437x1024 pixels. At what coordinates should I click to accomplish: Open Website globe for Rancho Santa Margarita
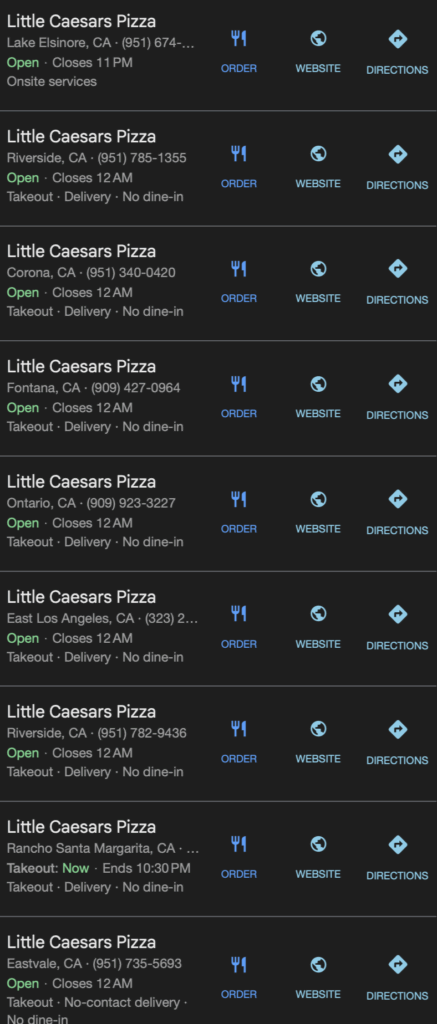pyautogui.click(x=318, y=844)
